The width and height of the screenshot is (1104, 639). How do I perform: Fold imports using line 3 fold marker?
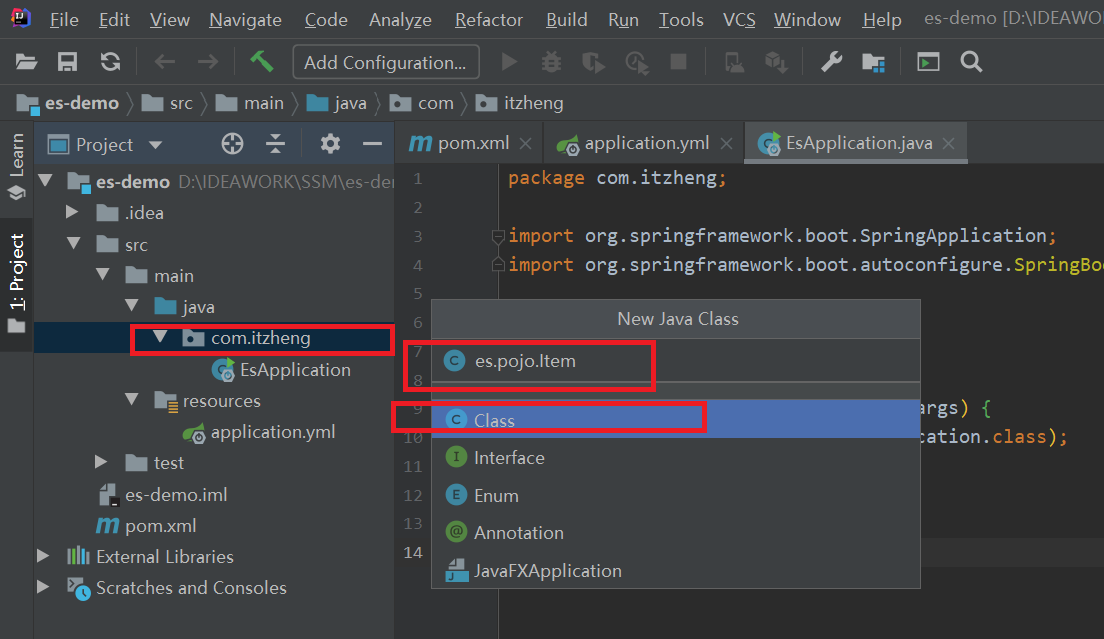pyautogui.click(x=498, y=236)
